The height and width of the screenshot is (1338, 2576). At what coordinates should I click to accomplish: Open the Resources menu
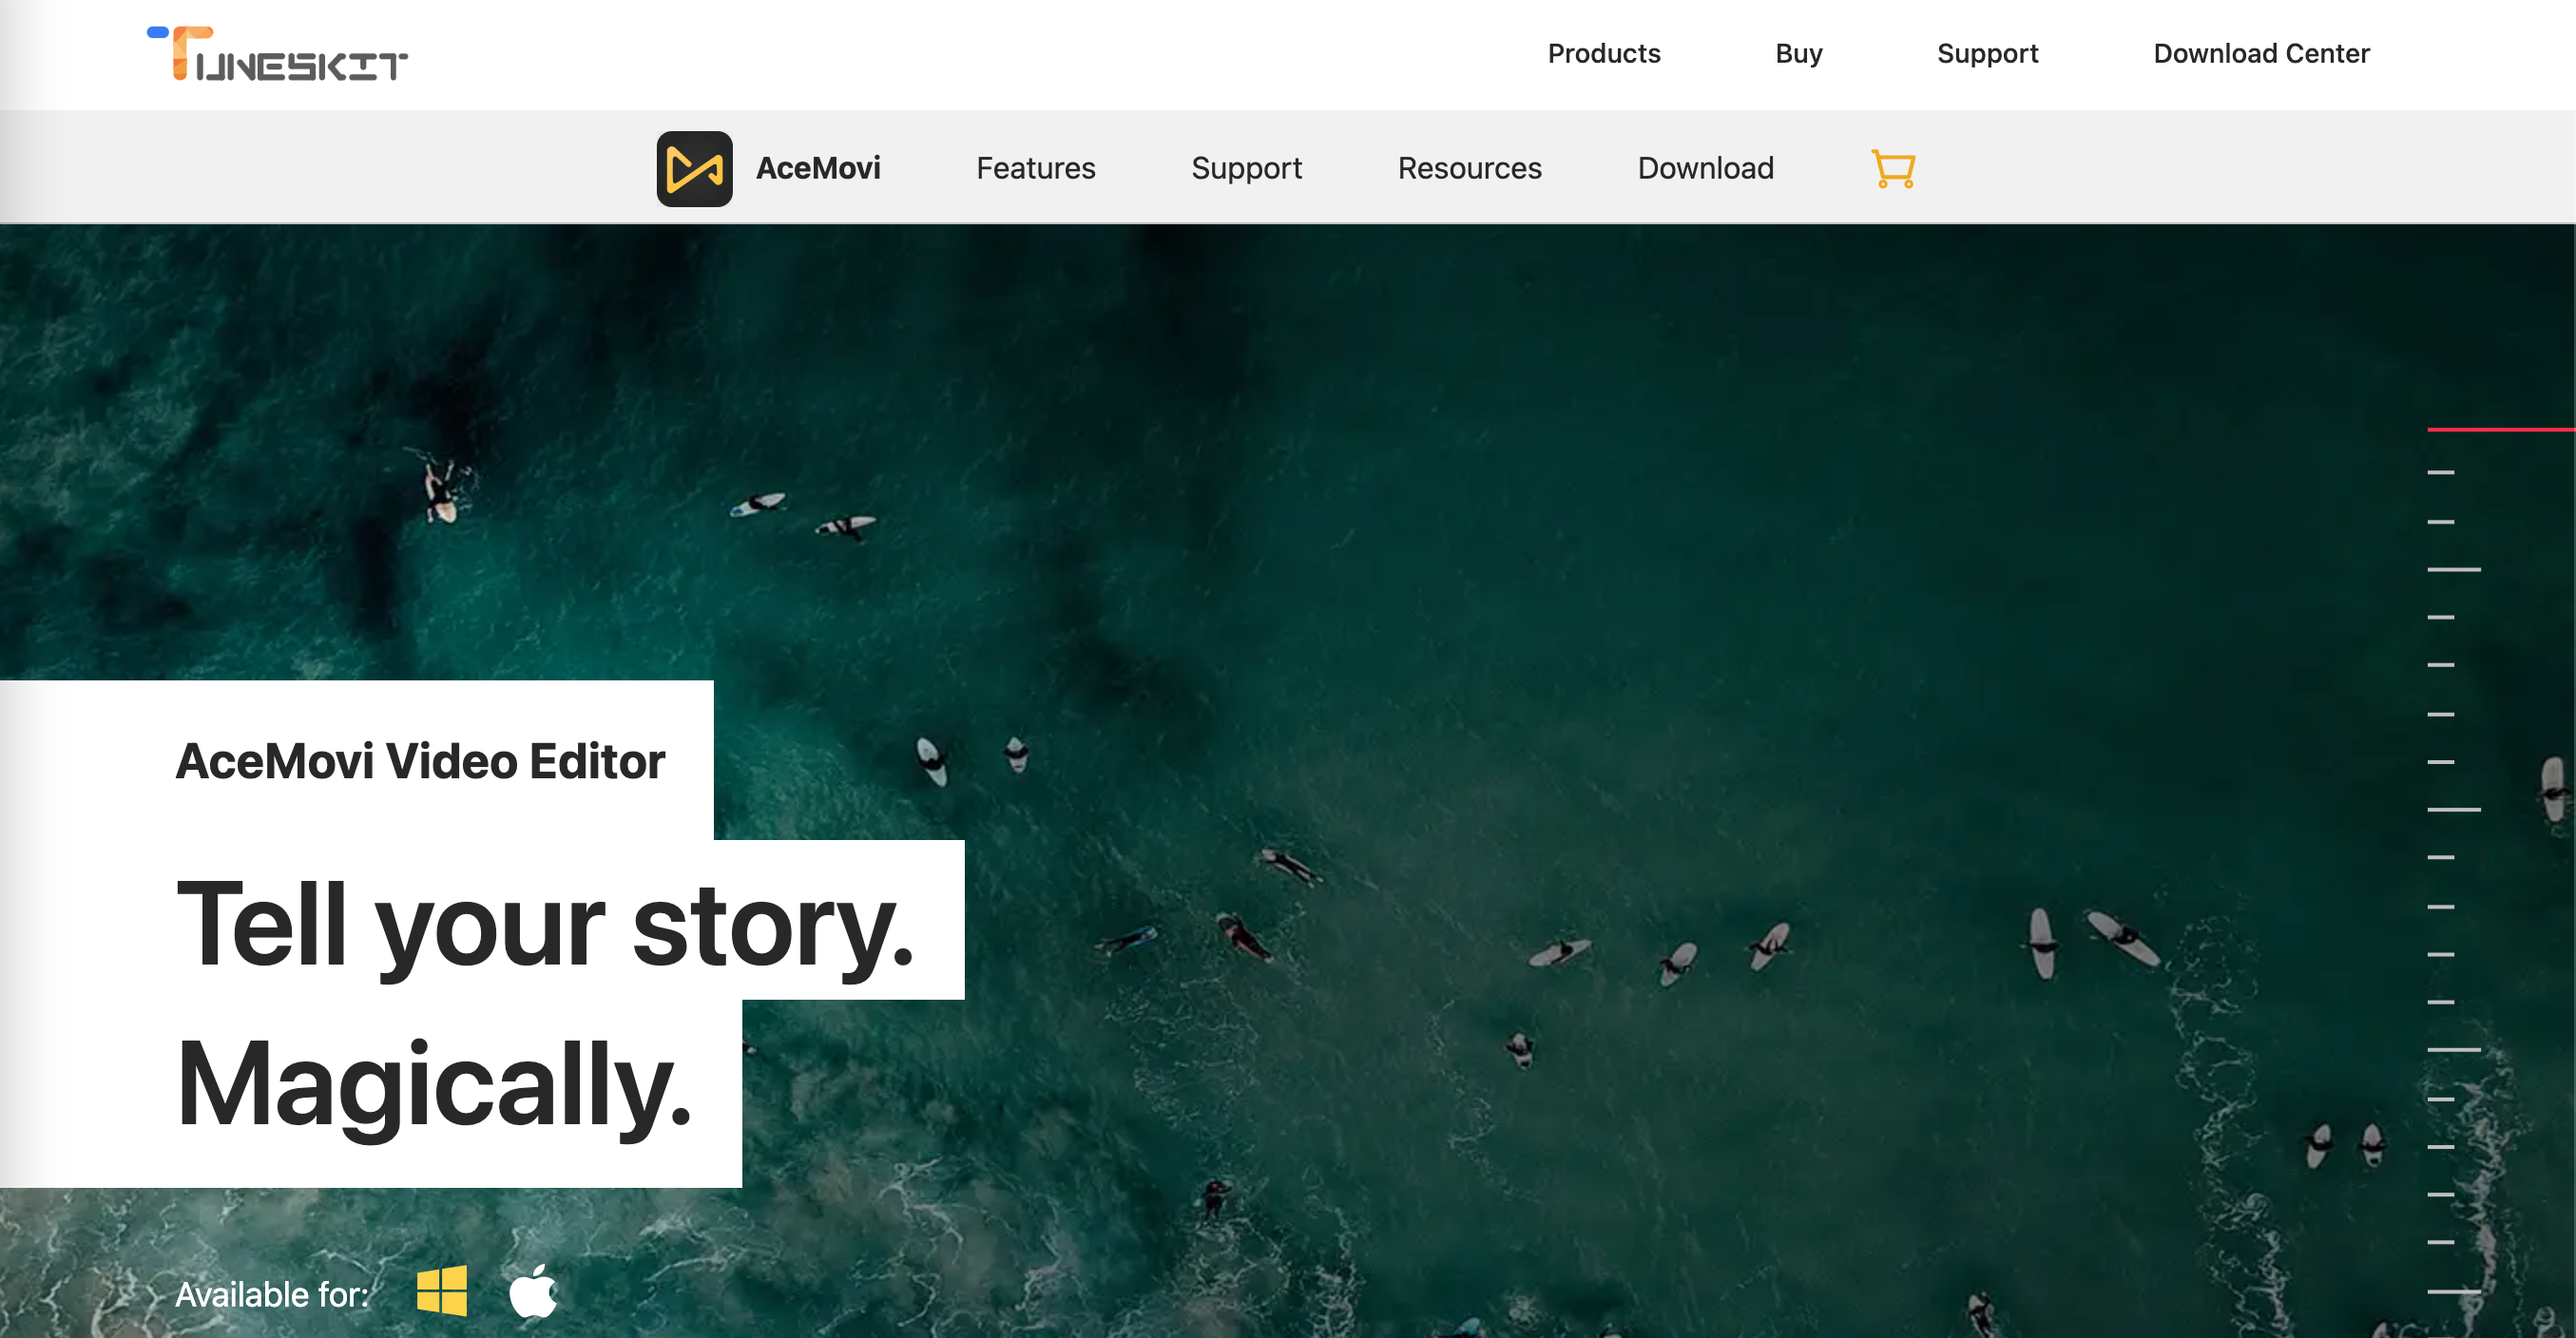[1469, 168]
